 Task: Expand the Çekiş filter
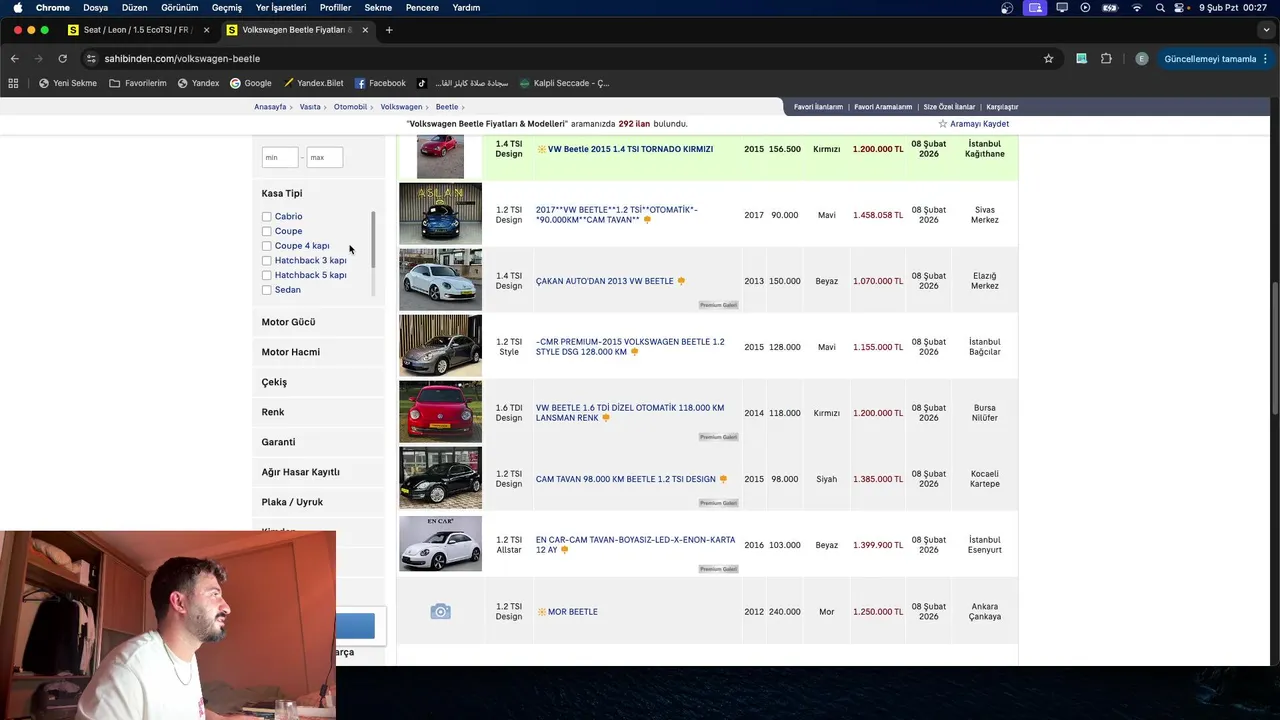click(274, 382)
